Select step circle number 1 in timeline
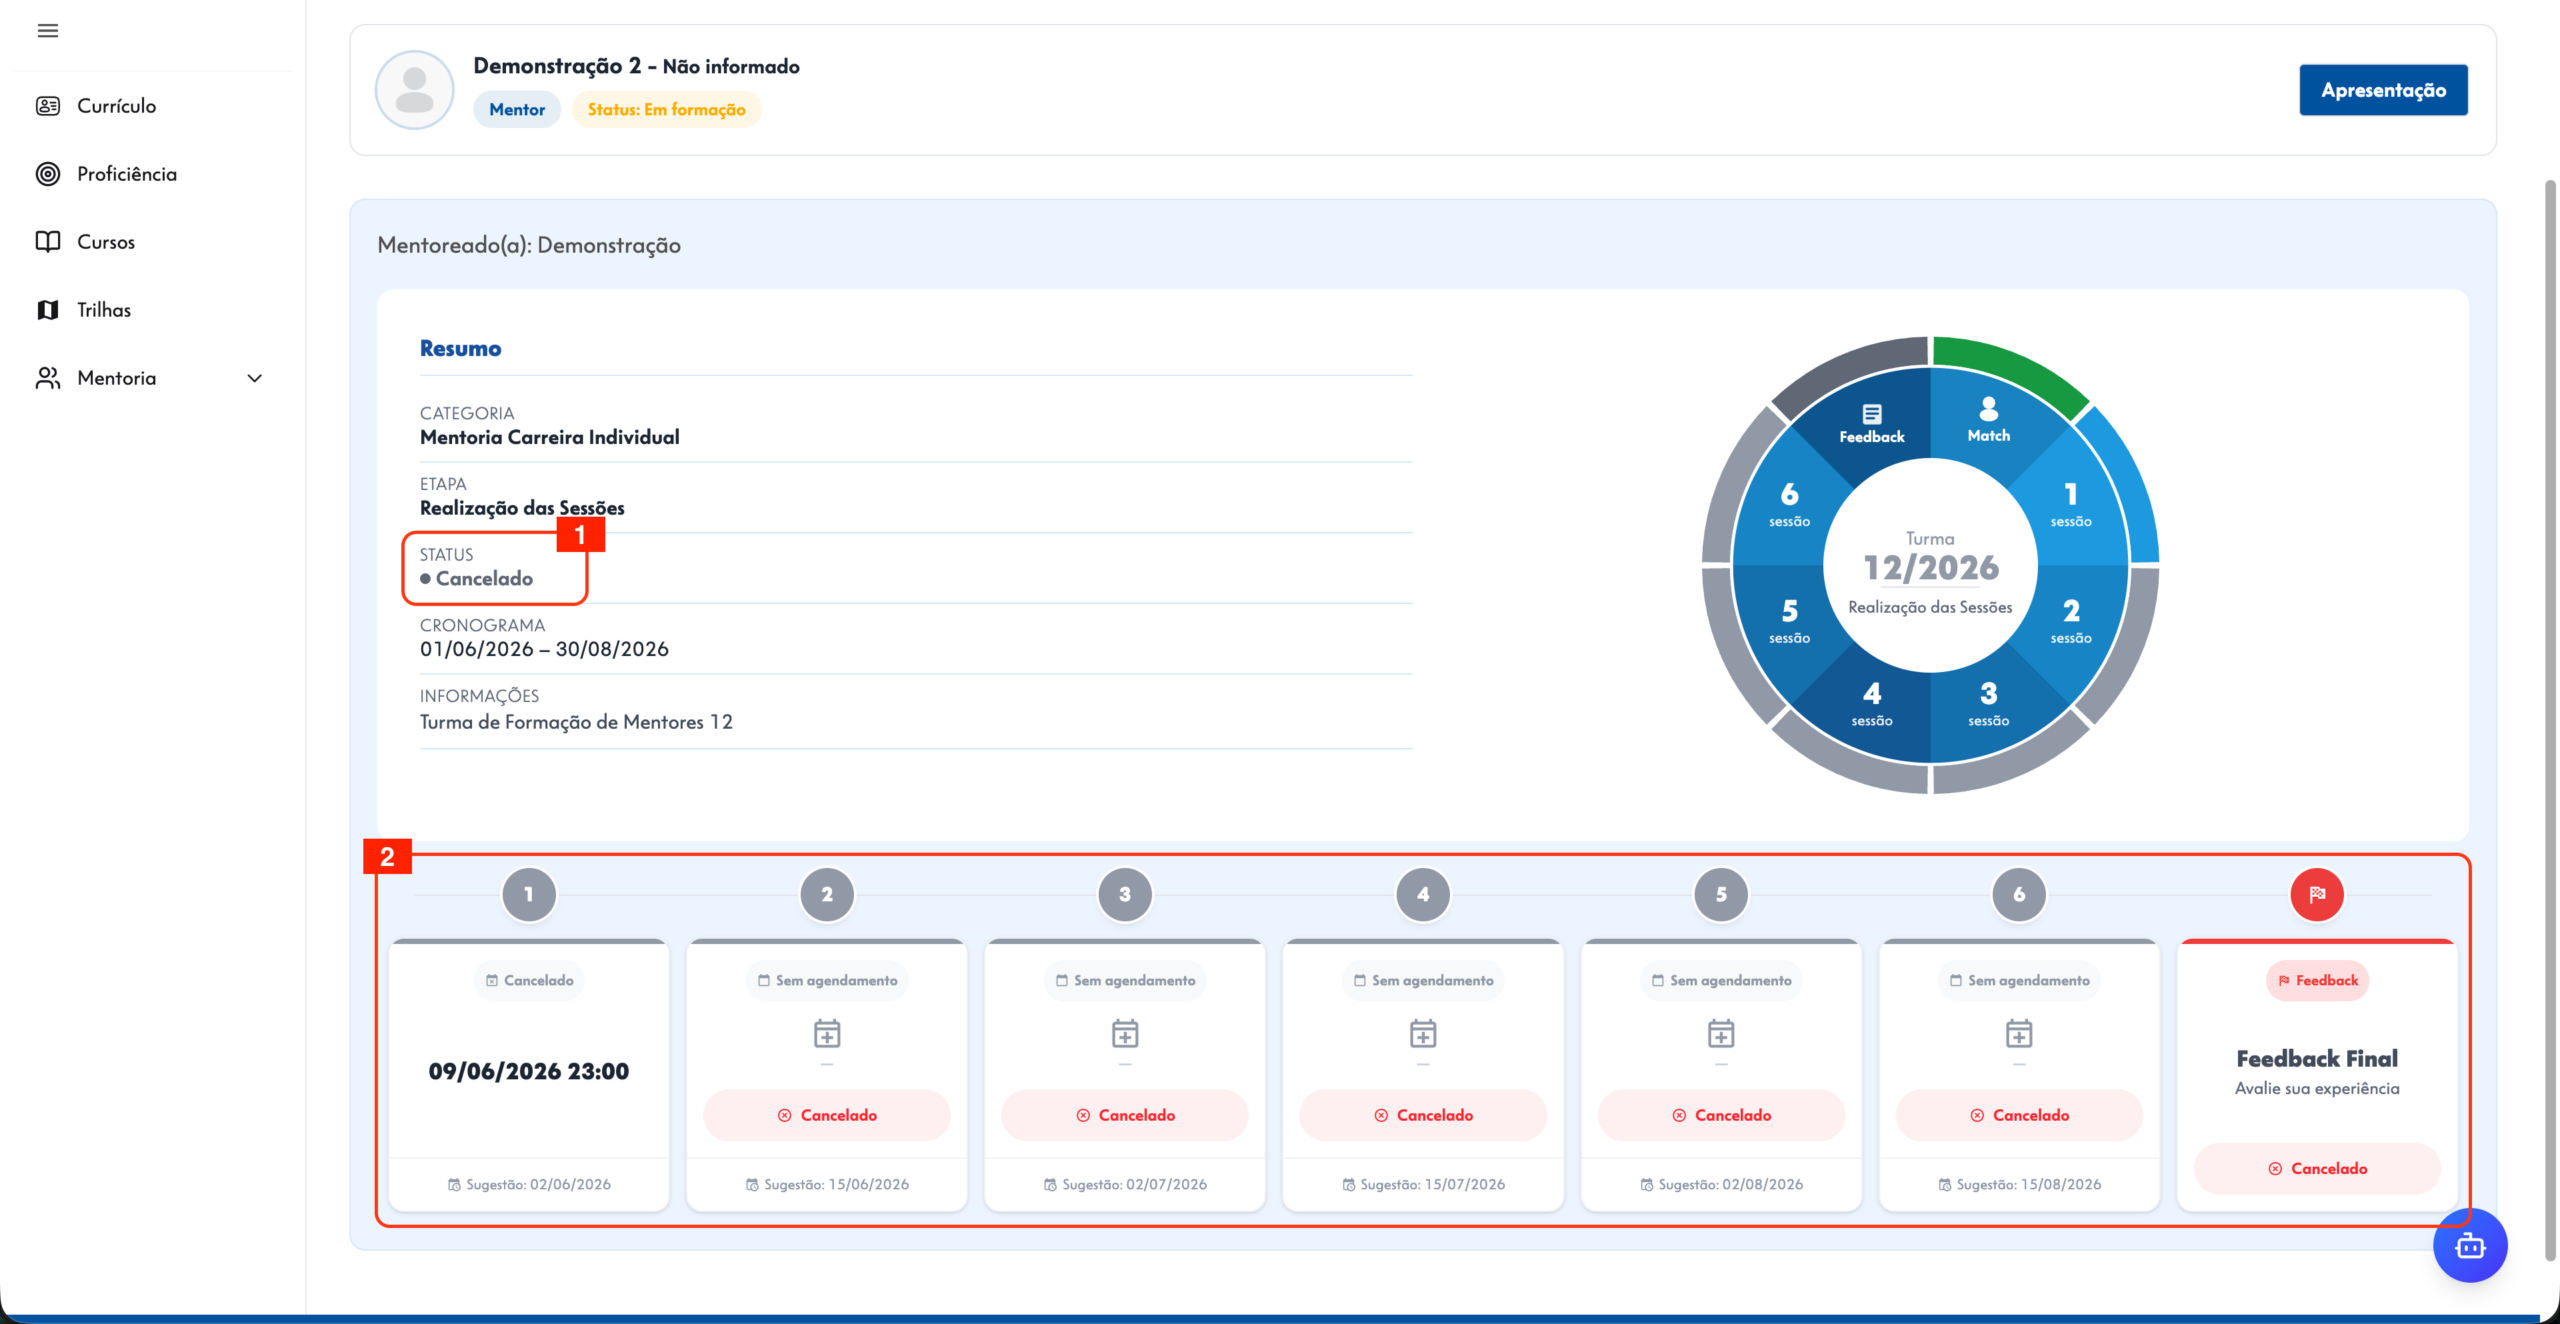2560x1324 pixels. [x=529, y=894]
